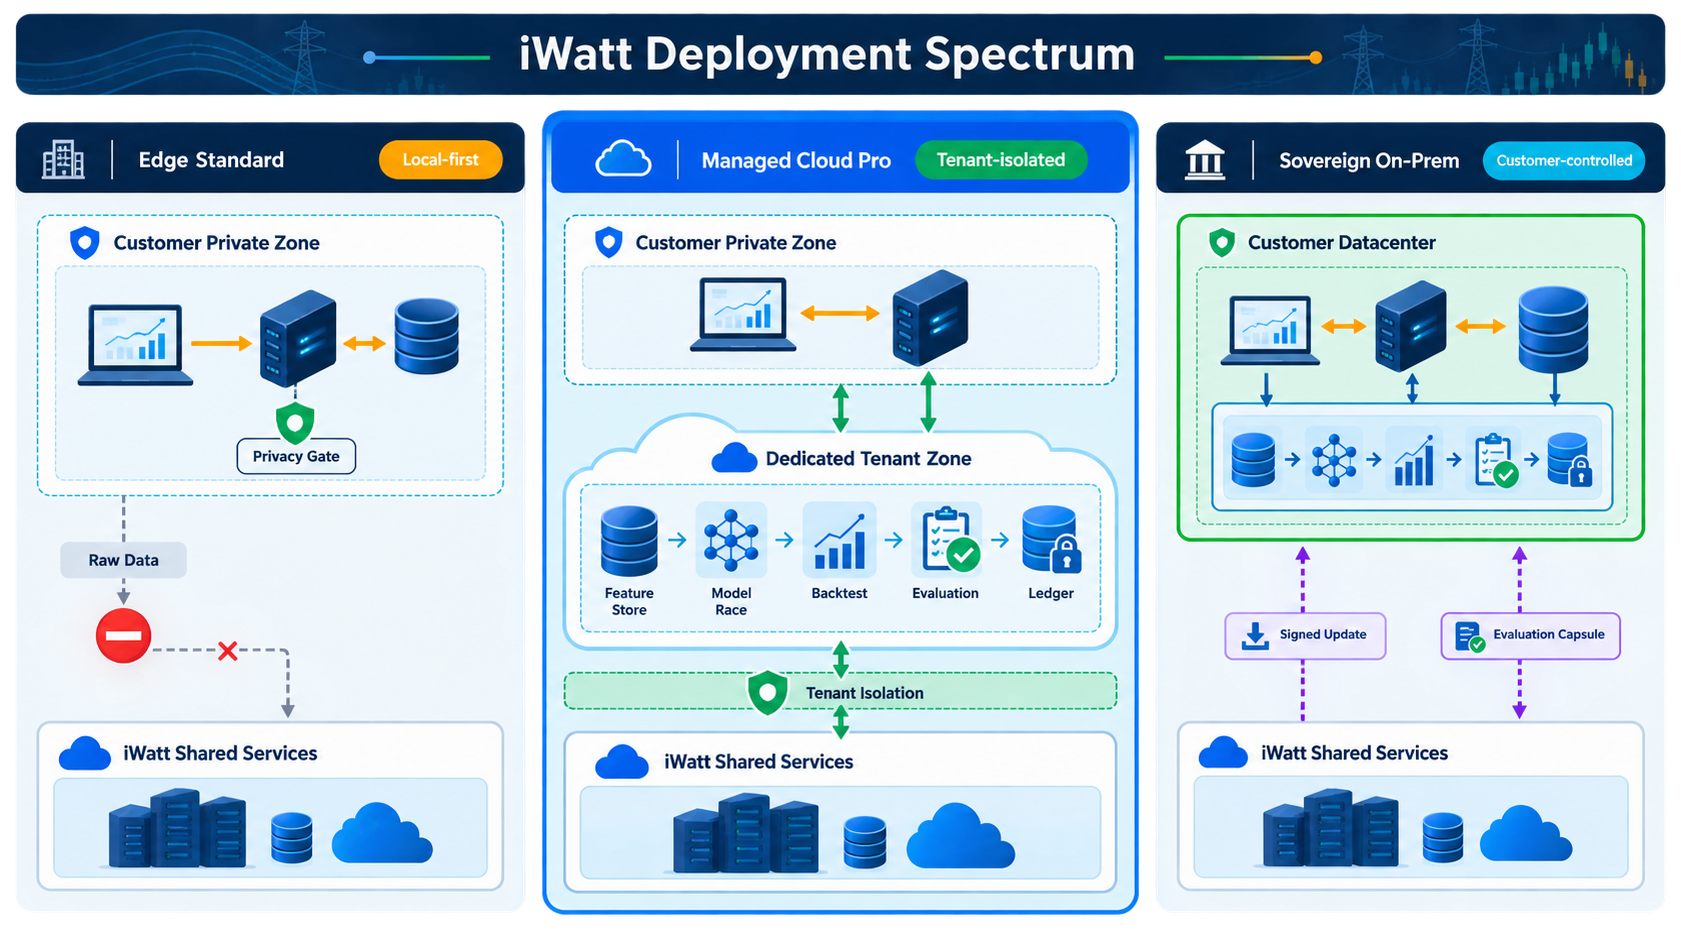
Task: Click the Backtest label
Action: pos(839,593)
